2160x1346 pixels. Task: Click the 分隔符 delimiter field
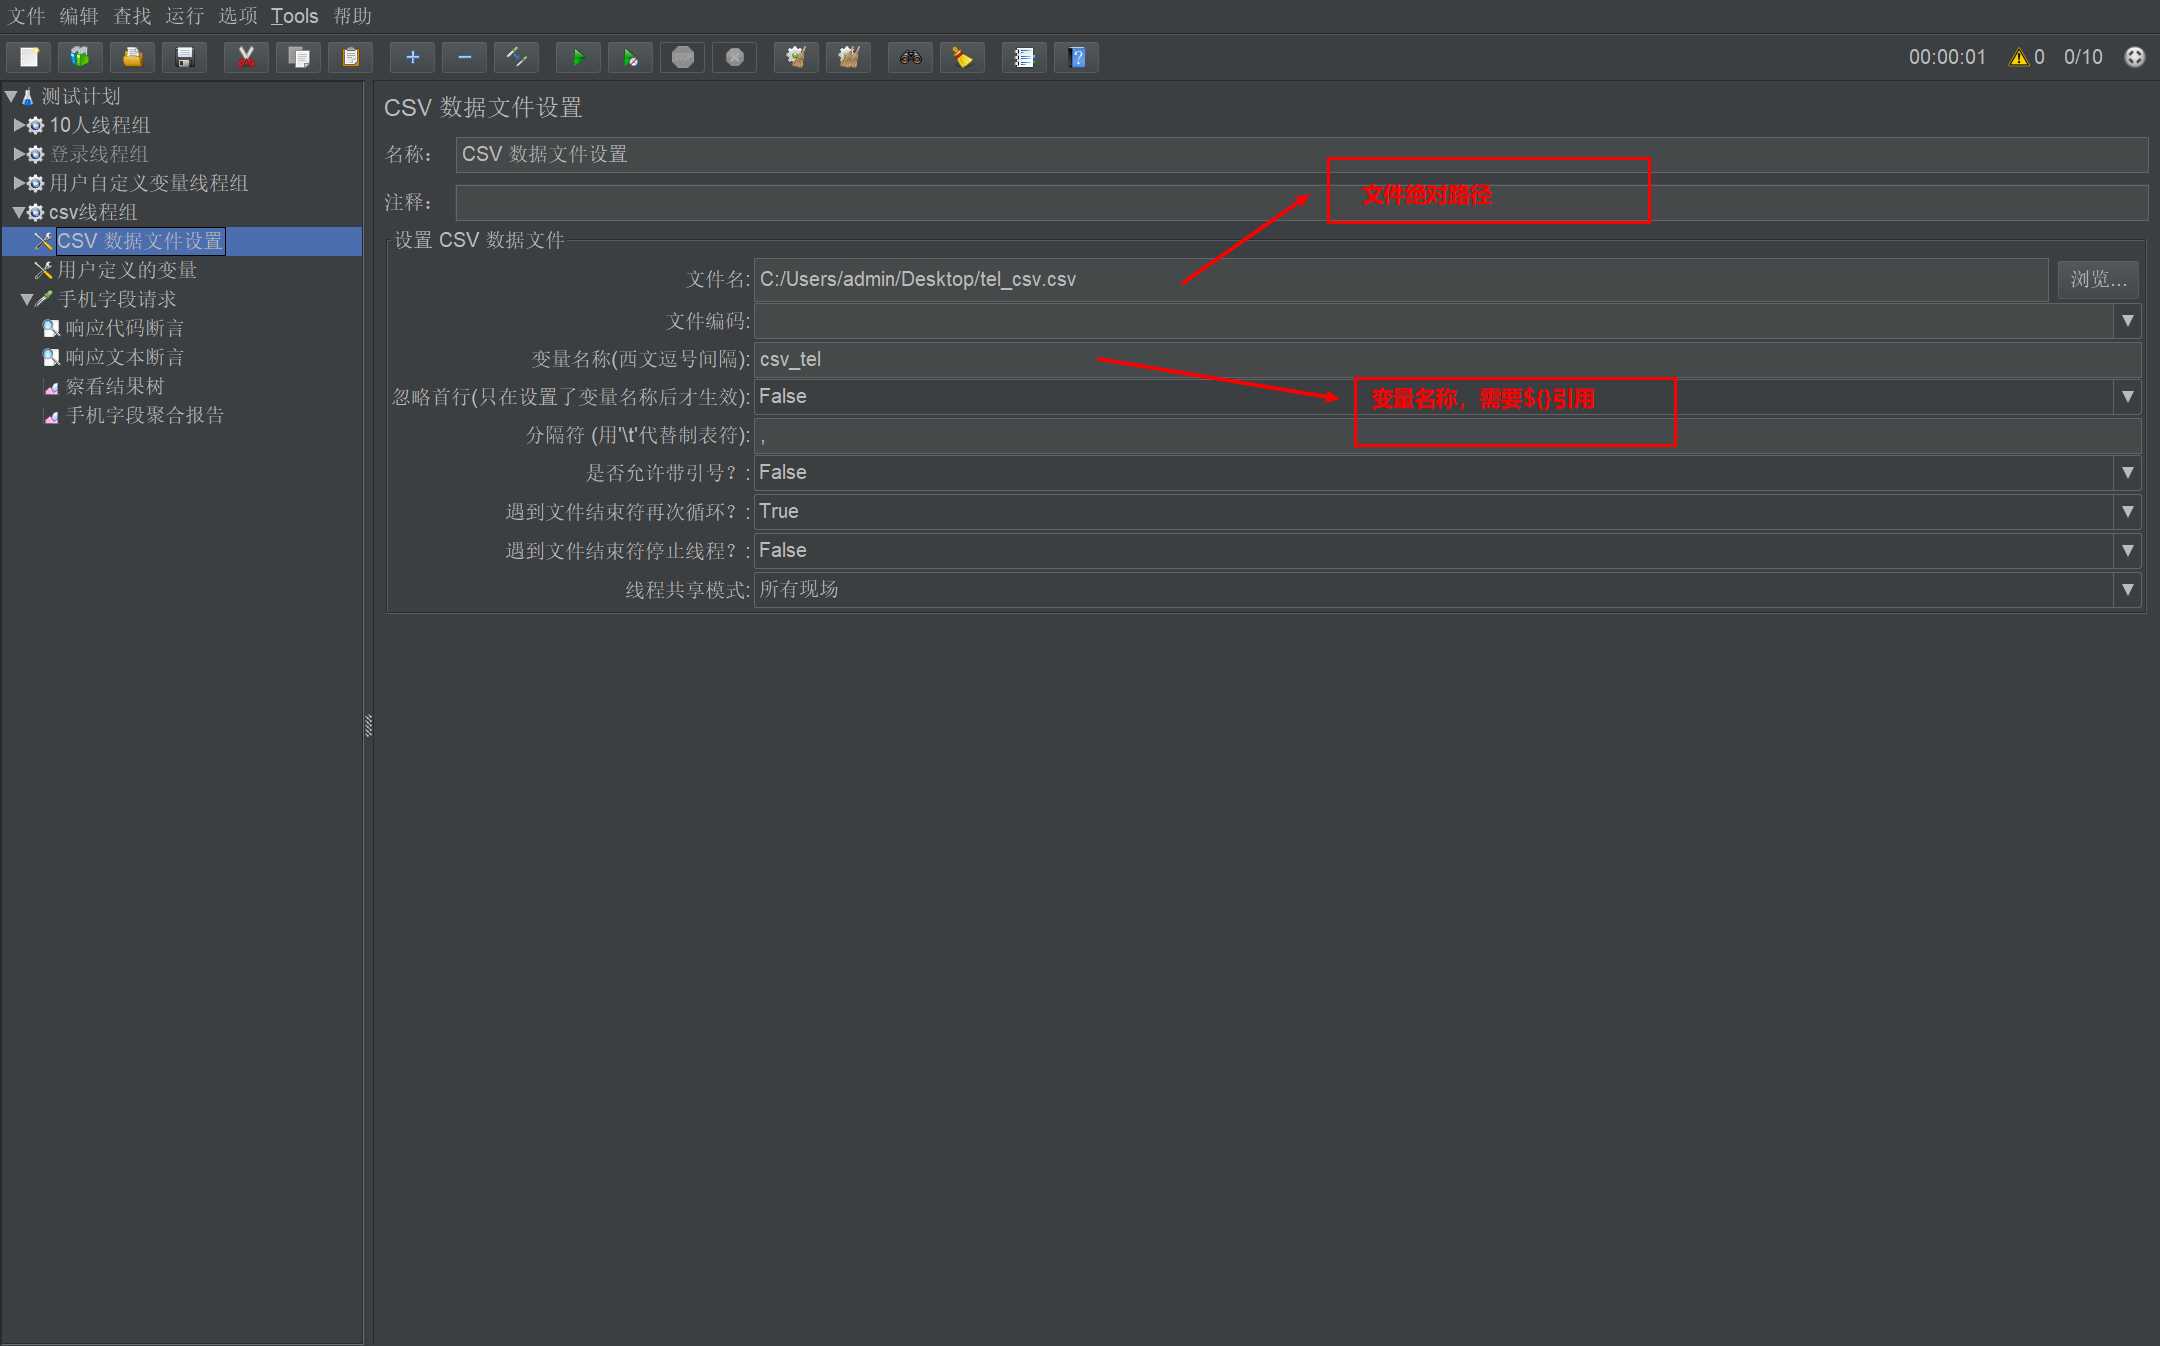tap(1447, 436)
